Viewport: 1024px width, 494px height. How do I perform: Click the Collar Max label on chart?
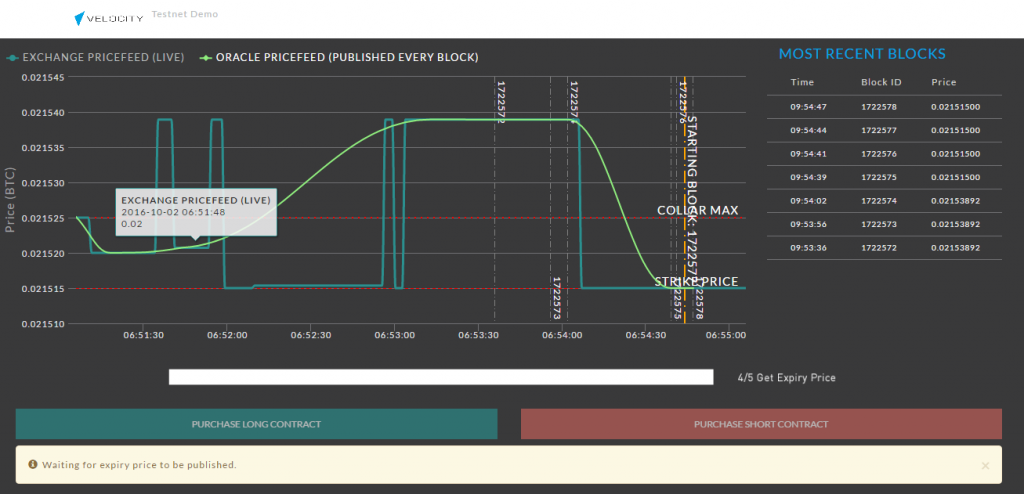click(697, 210)
